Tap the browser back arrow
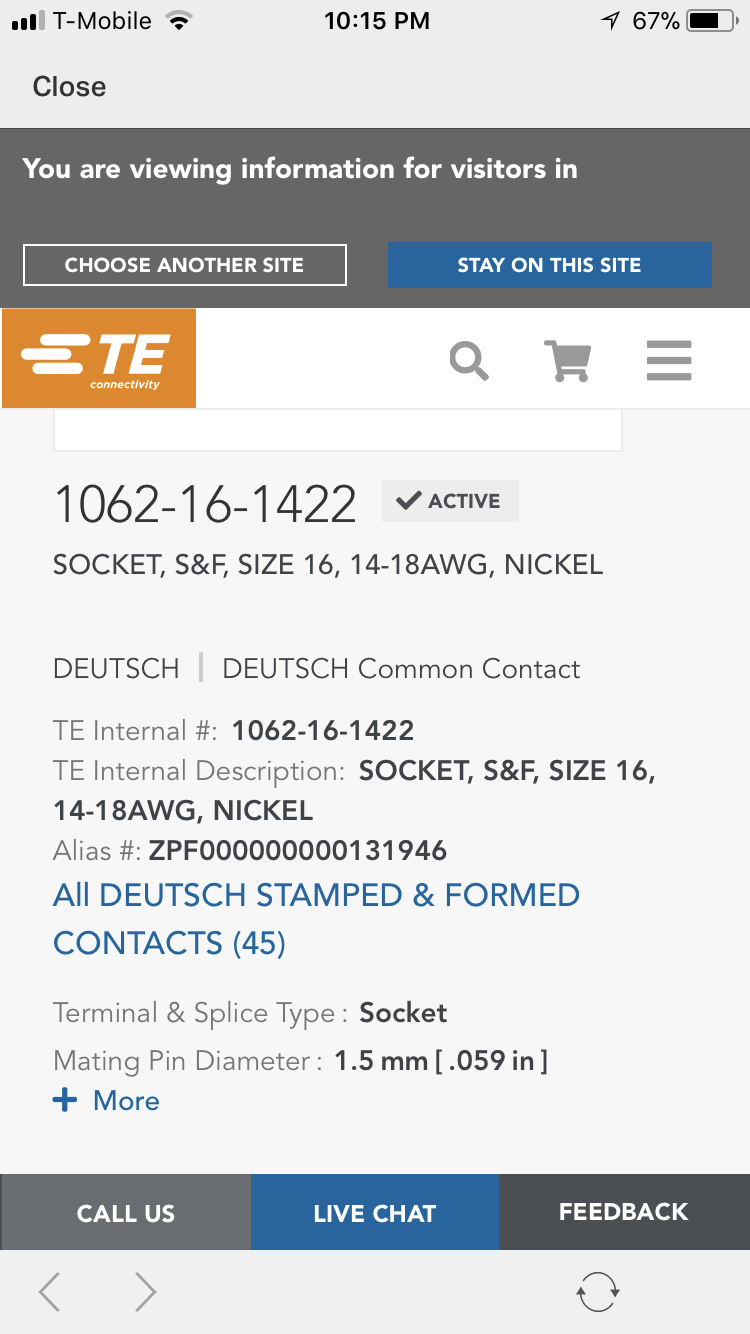Viewport: 750px width, 1334px height. [x=49, y=1291]
